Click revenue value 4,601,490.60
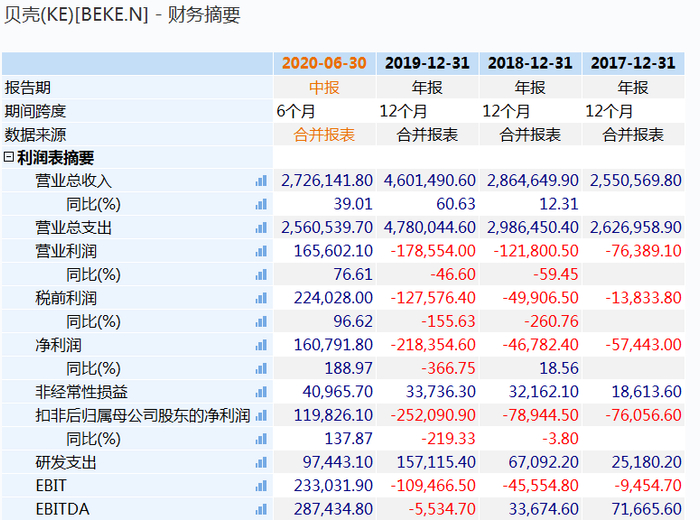This screenshot has width=700, height=520. (x=429, y=181)
